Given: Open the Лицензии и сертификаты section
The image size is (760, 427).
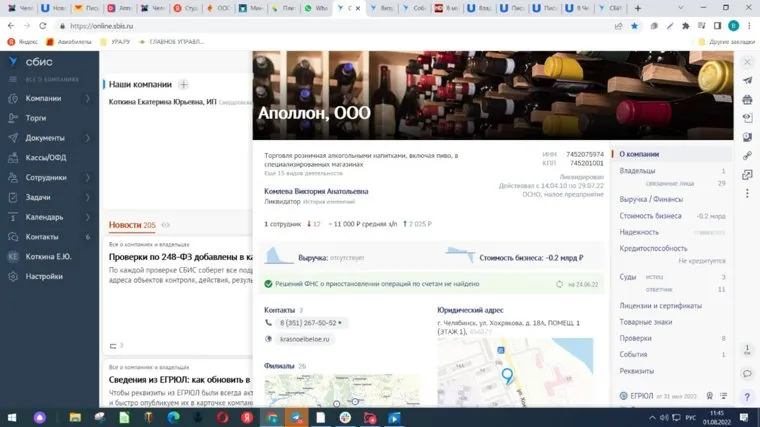Looking at the screenshot, I should (661, 306).
